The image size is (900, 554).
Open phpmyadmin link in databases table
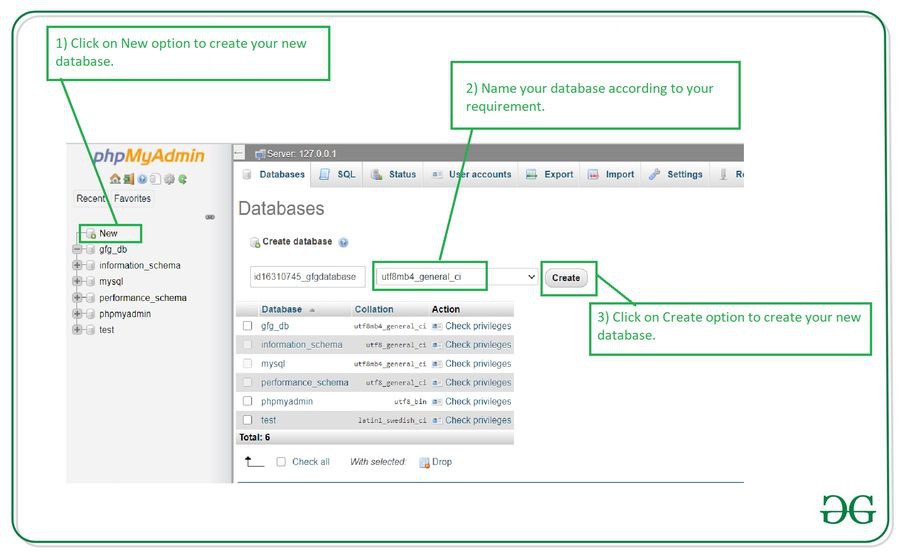click(286, 401)
